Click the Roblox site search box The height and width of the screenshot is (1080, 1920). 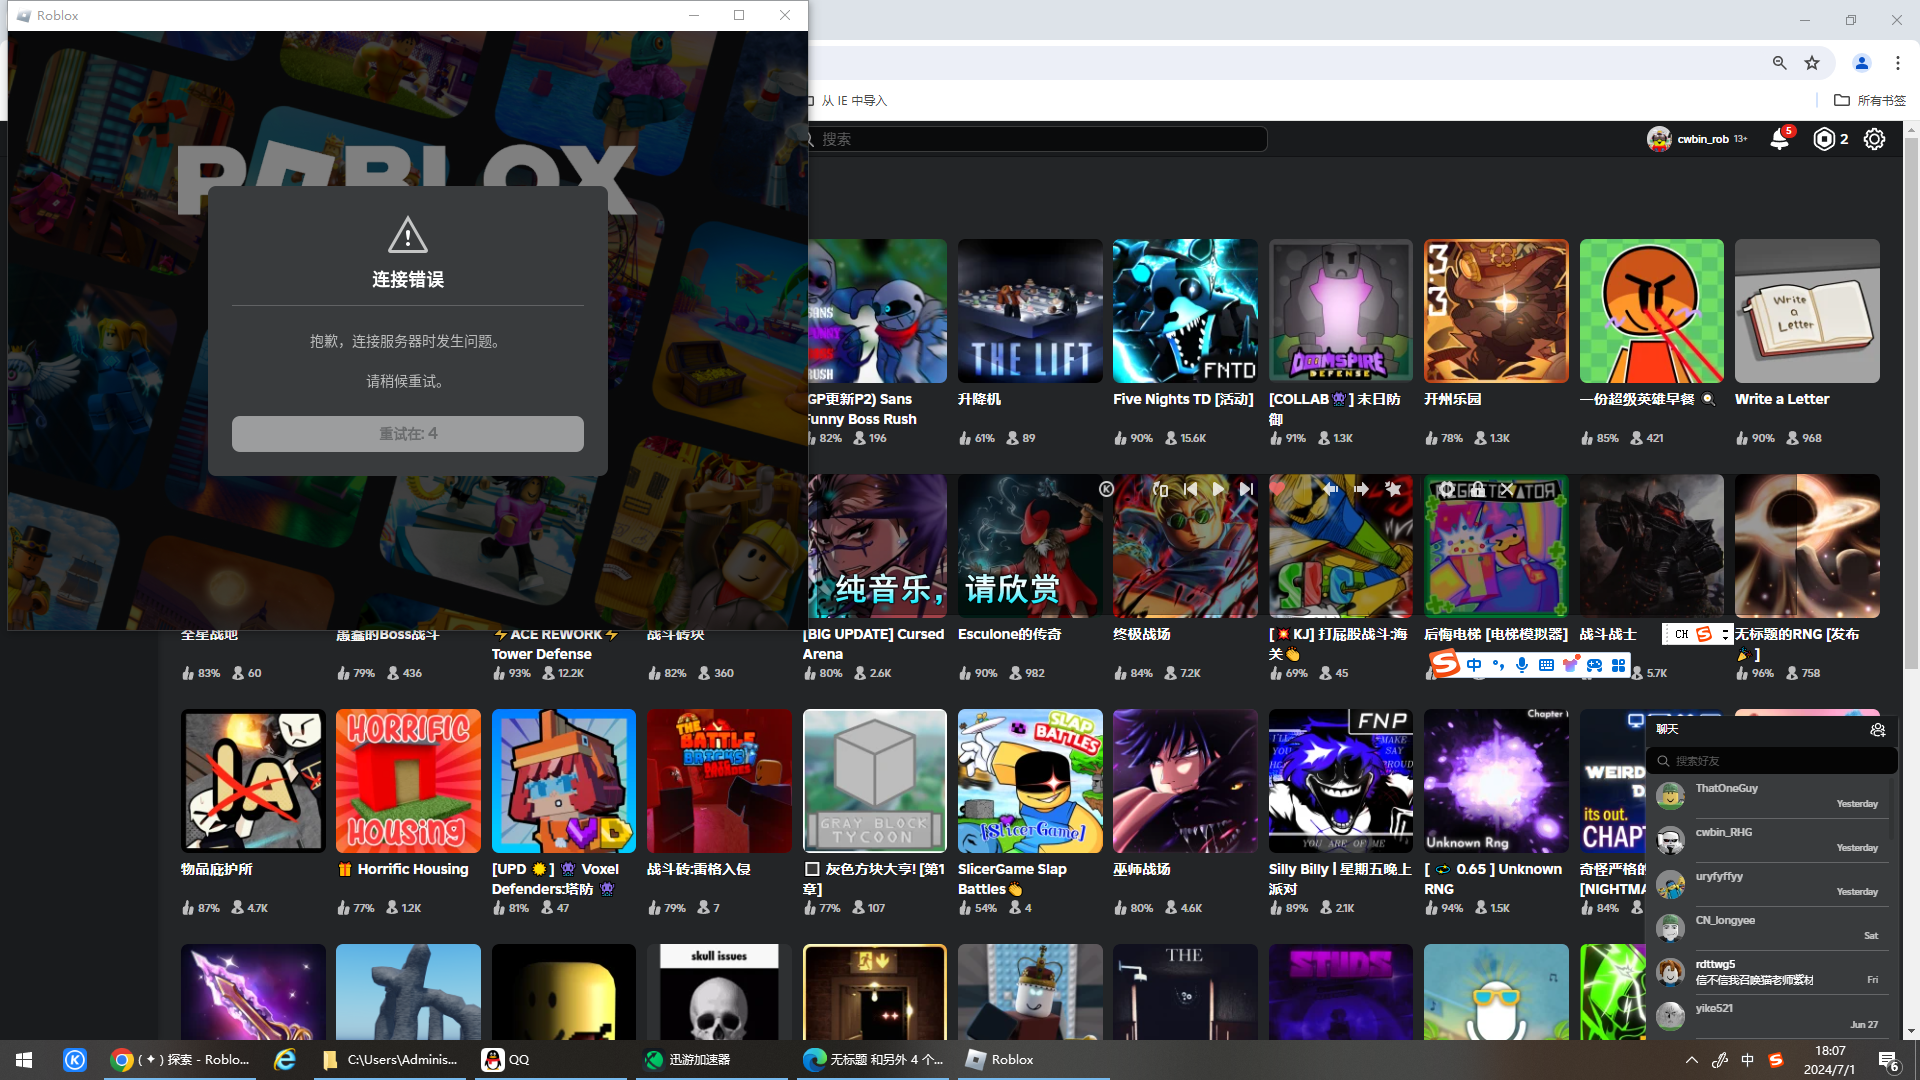click(1038, 139)
